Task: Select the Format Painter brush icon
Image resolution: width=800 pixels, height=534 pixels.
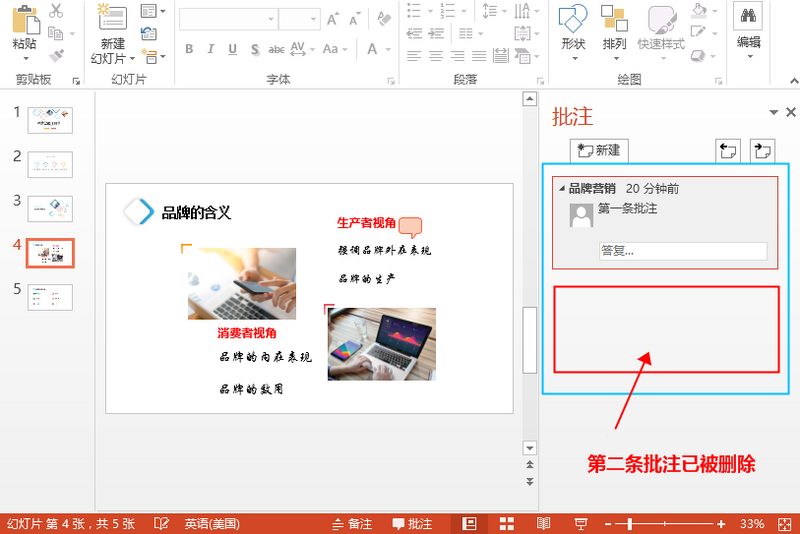Action: [56, 55]
